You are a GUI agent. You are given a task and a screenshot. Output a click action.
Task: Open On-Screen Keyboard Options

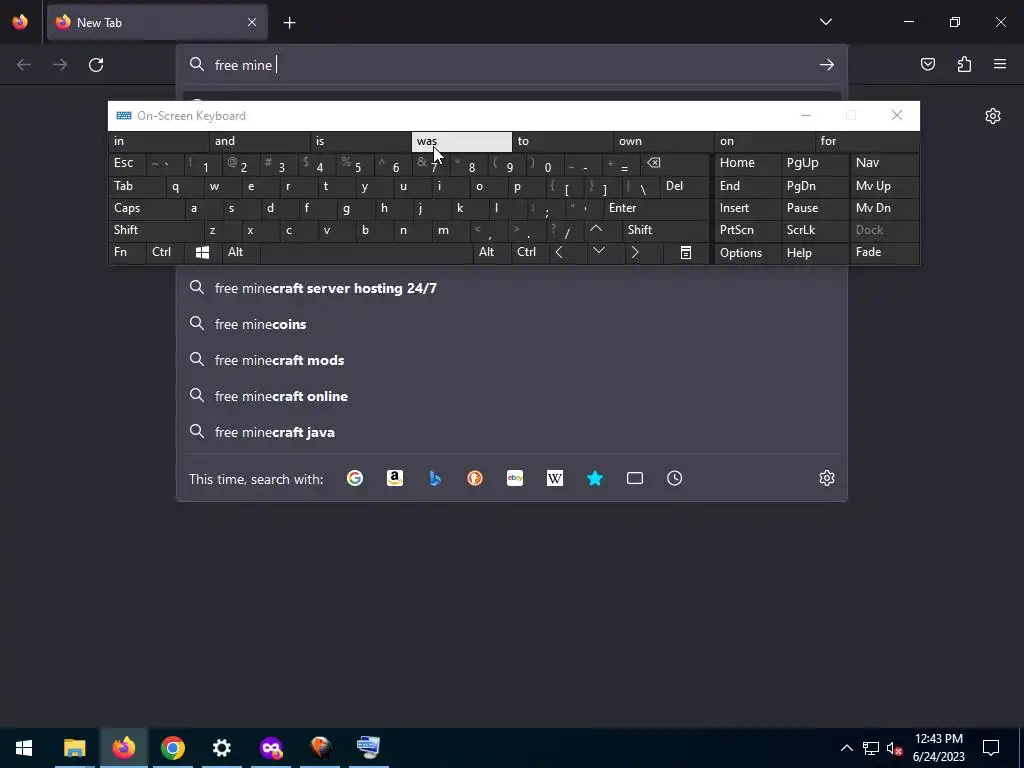point(747,252)
